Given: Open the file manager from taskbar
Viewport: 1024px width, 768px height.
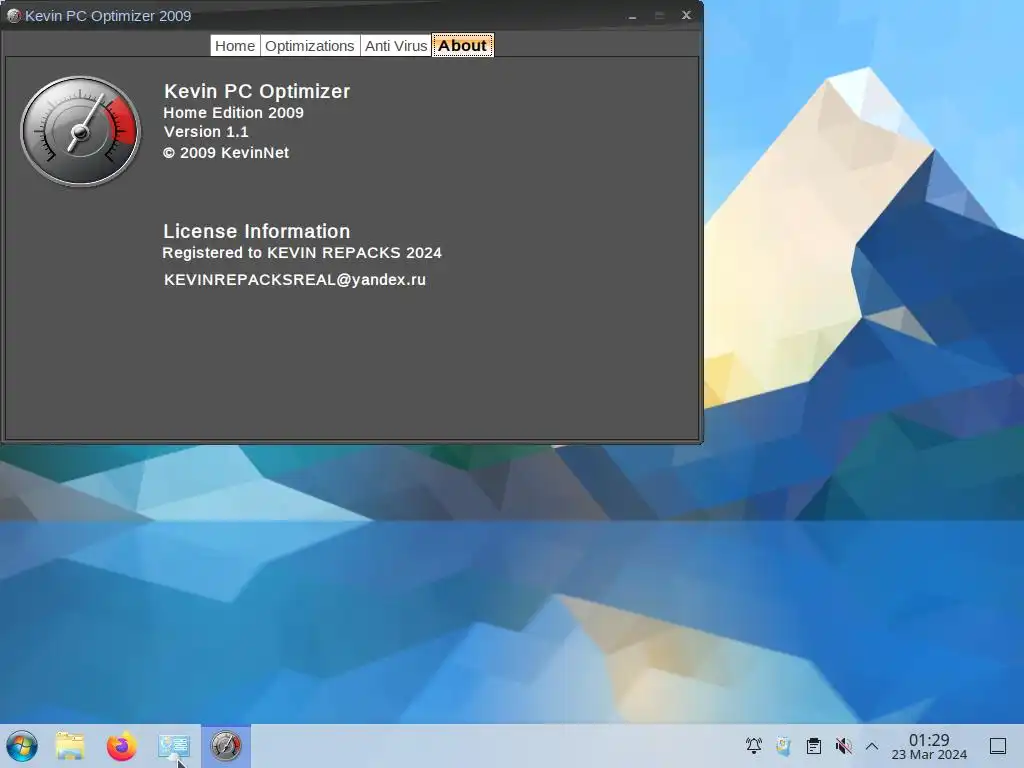Looking at the screenshot, I should (70, 746).
